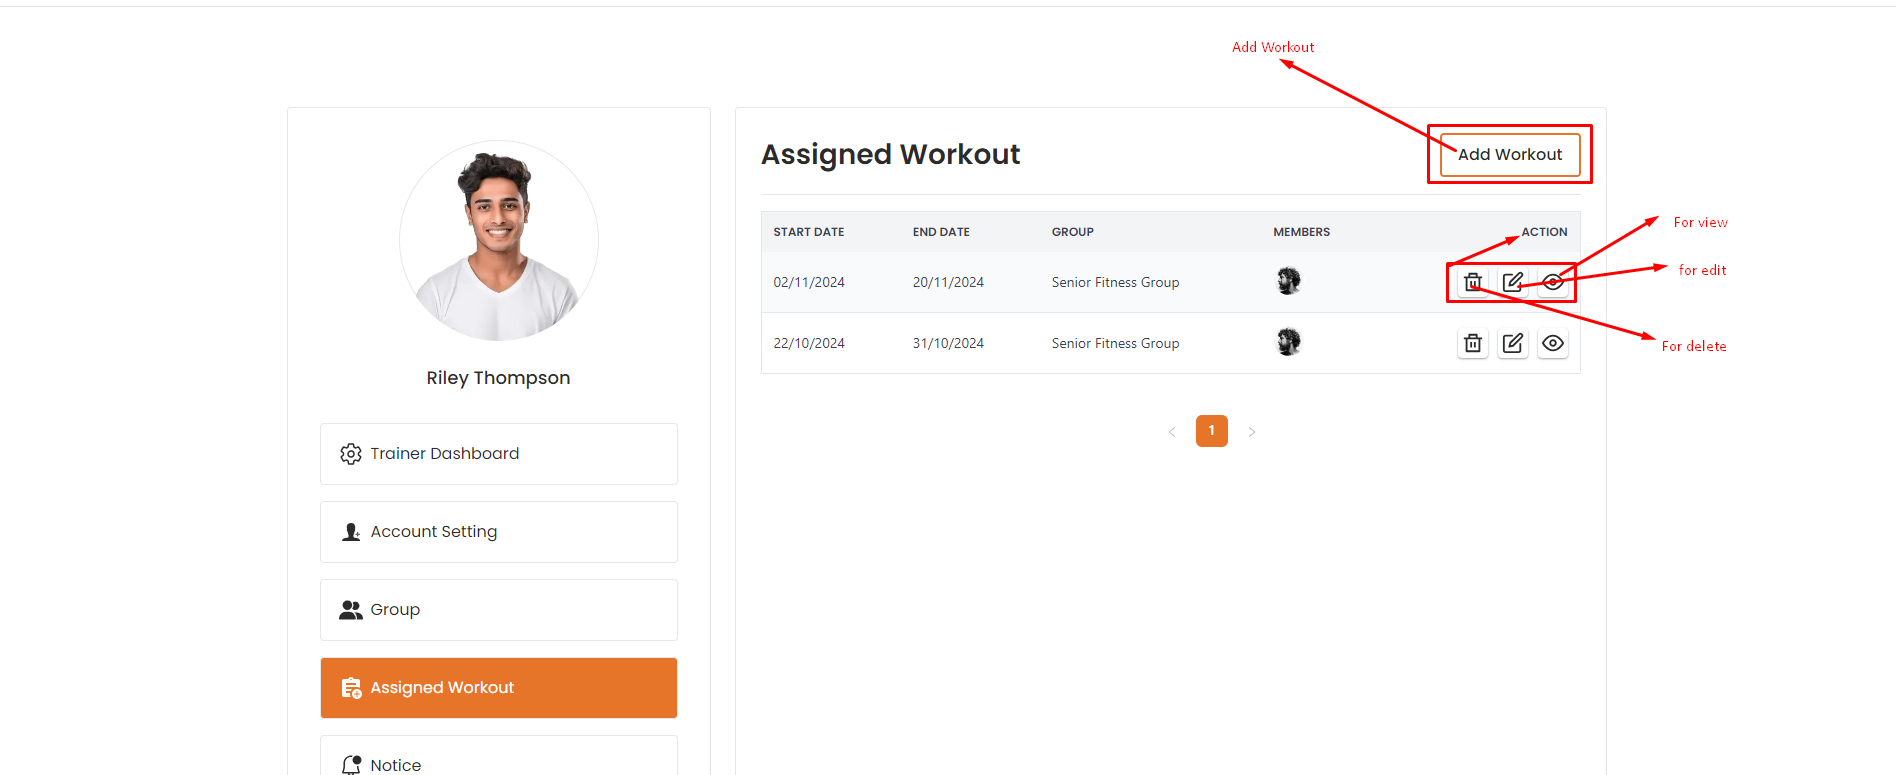The width and height of the screenshot is (1896, 775).
Task: Edit the workout starting 22/10/2024
Action: [1513, 343]
